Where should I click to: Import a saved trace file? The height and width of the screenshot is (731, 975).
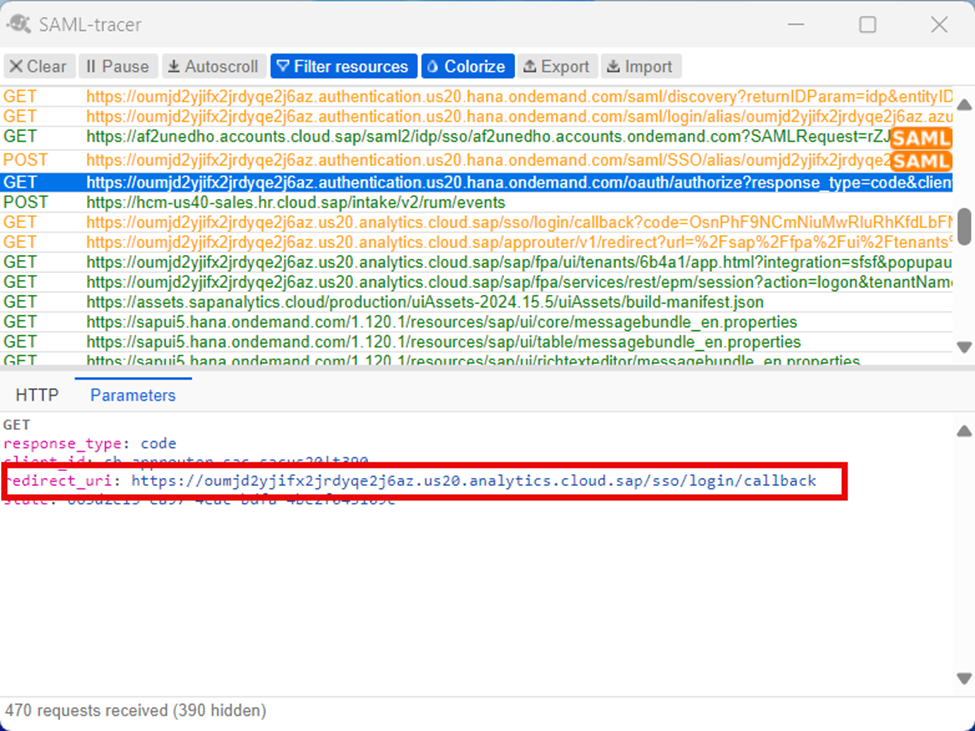(x=640, y=67)
